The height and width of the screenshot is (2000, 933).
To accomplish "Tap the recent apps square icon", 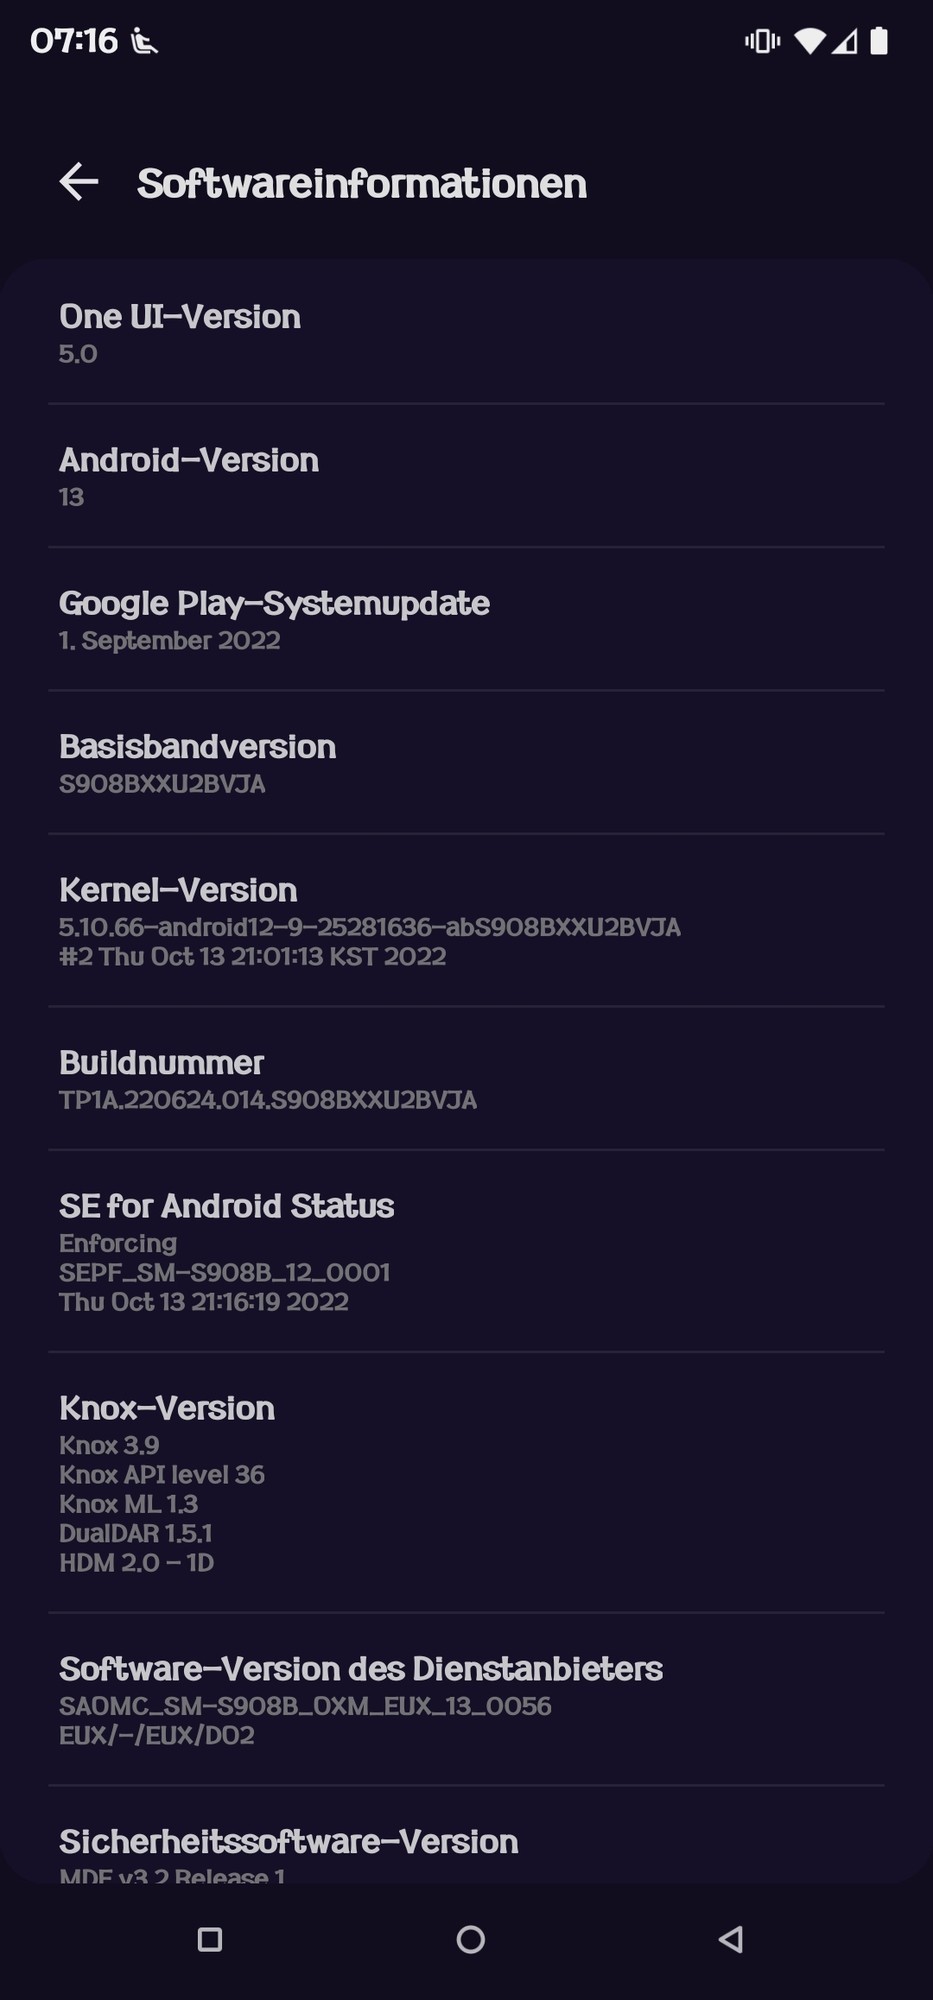I will (210, 1940).
